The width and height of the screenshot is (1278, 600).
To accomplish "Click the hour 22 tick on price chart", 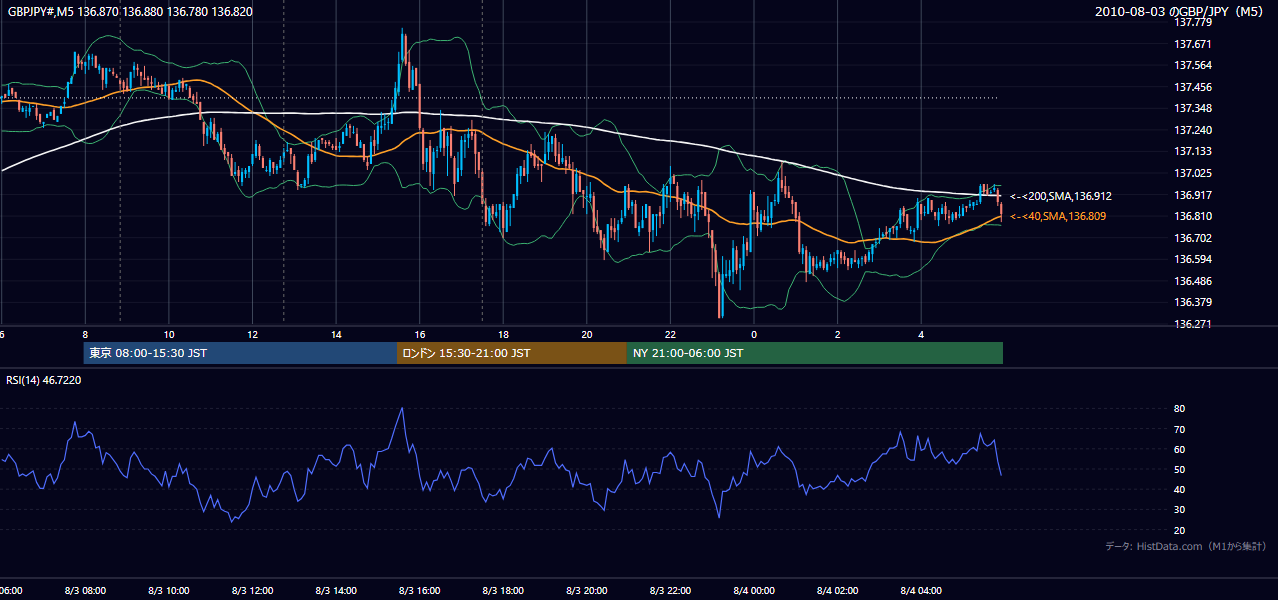I will [x=670, y=334].
